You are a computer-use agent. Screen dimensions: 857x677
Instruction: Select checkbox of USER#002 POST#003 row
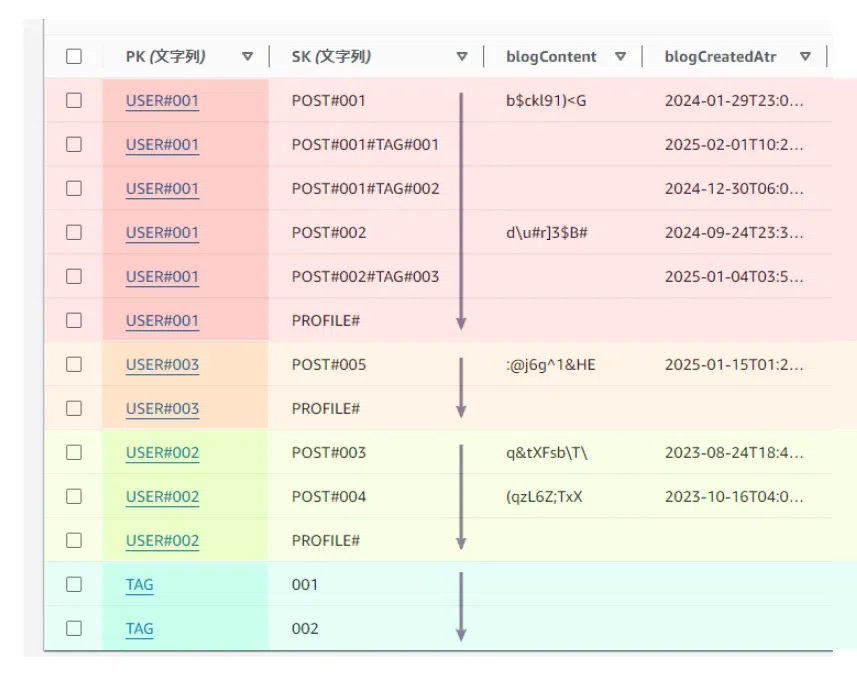pos(74,452)
